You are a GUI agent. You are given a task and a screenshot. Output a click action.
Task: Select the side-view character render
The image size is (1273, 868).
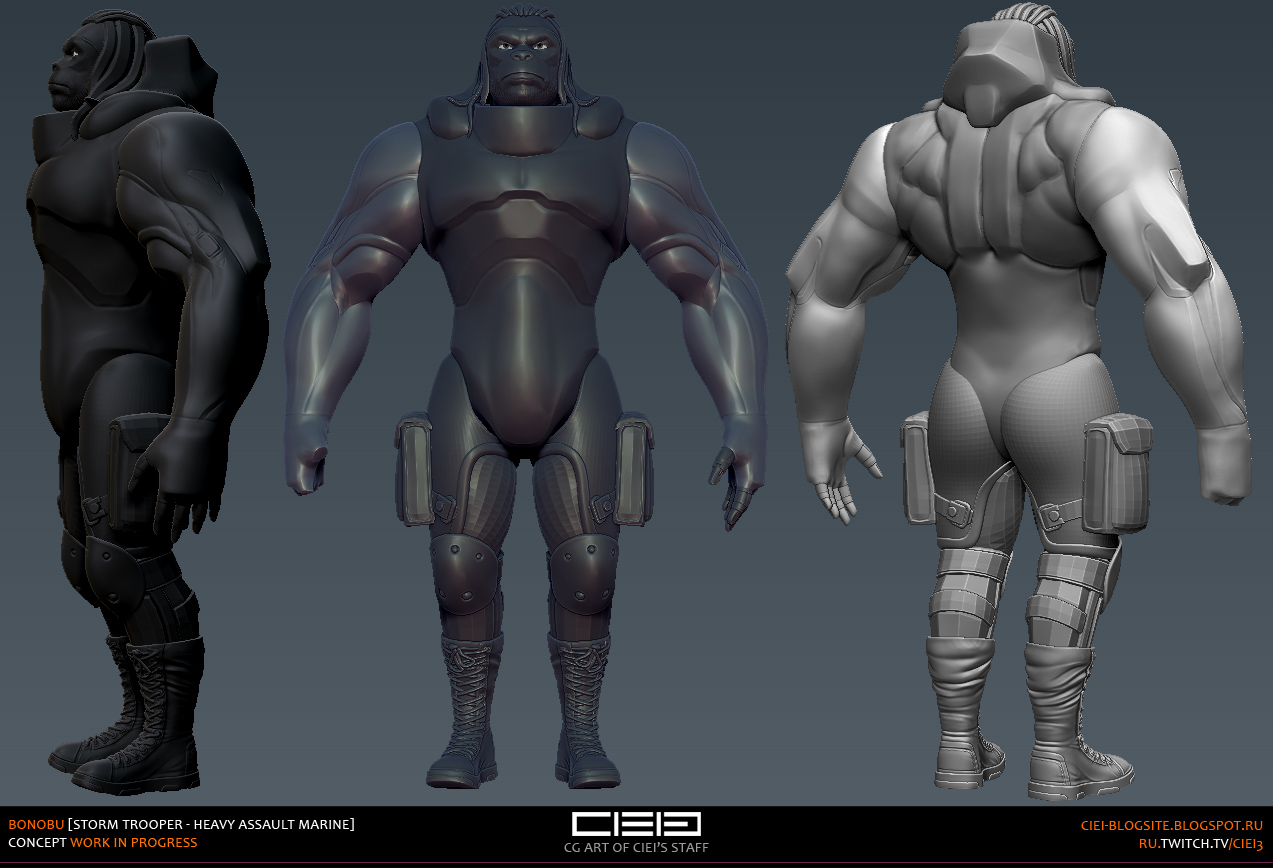pos(146,403)
